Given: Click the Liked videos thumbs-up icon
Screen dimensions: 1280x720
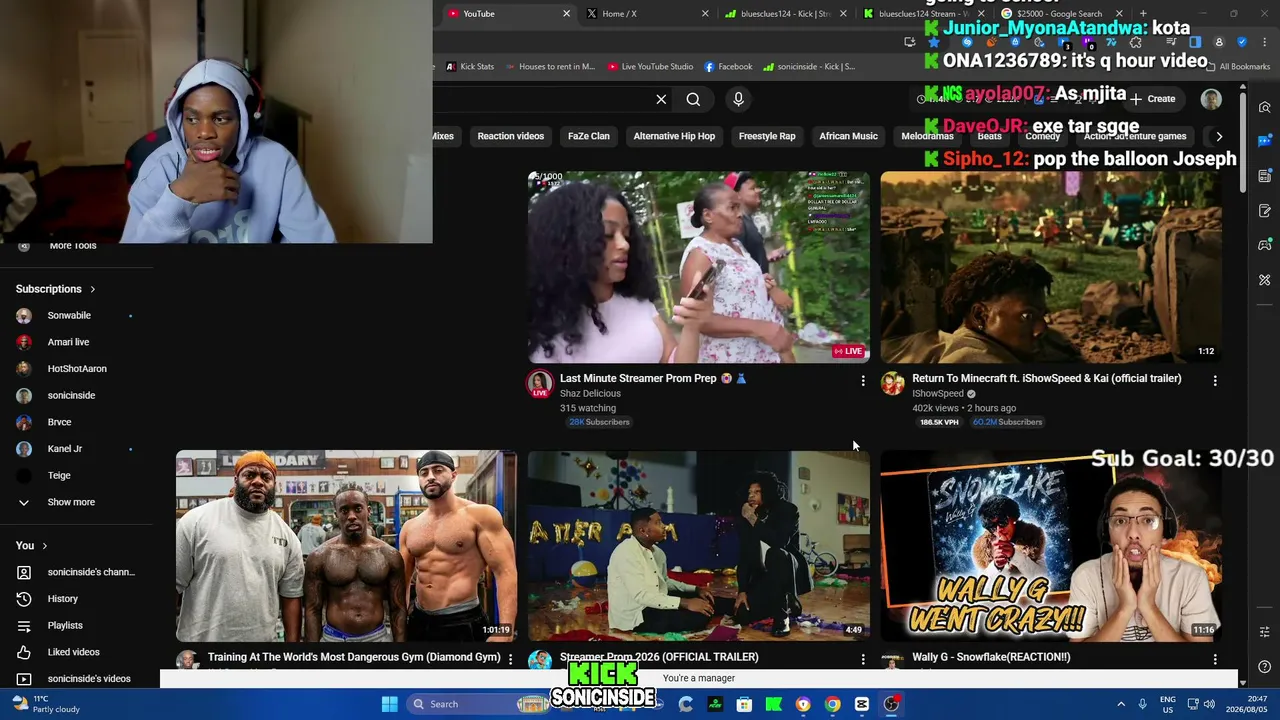Looking at the screenshot, I should point(24,652).
